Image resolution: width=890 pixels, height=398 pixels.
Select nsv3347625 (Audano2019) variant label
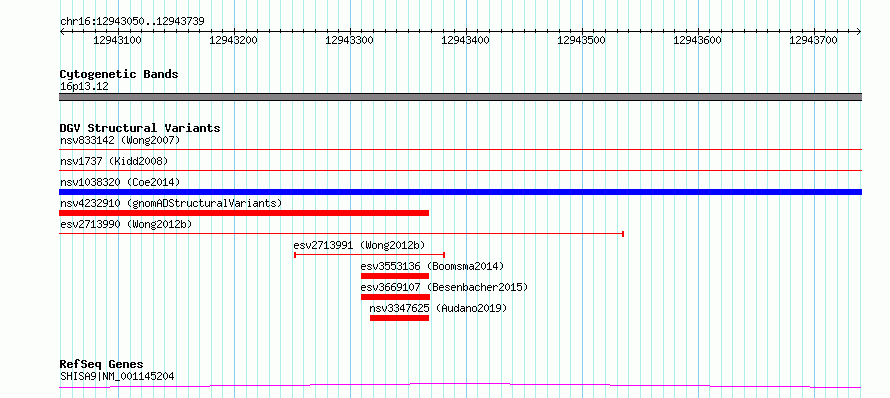(x=438, y=309)
